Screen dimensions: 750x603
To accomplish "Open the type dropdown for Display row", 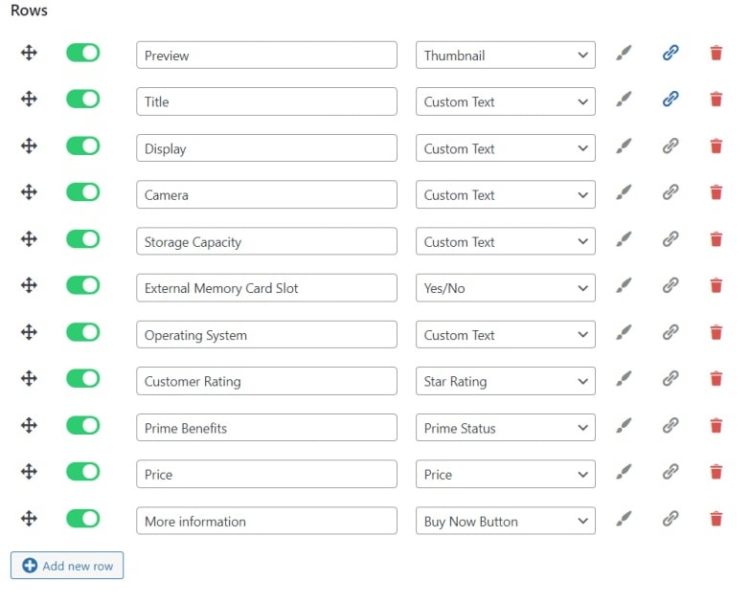I will coord(506,148).
